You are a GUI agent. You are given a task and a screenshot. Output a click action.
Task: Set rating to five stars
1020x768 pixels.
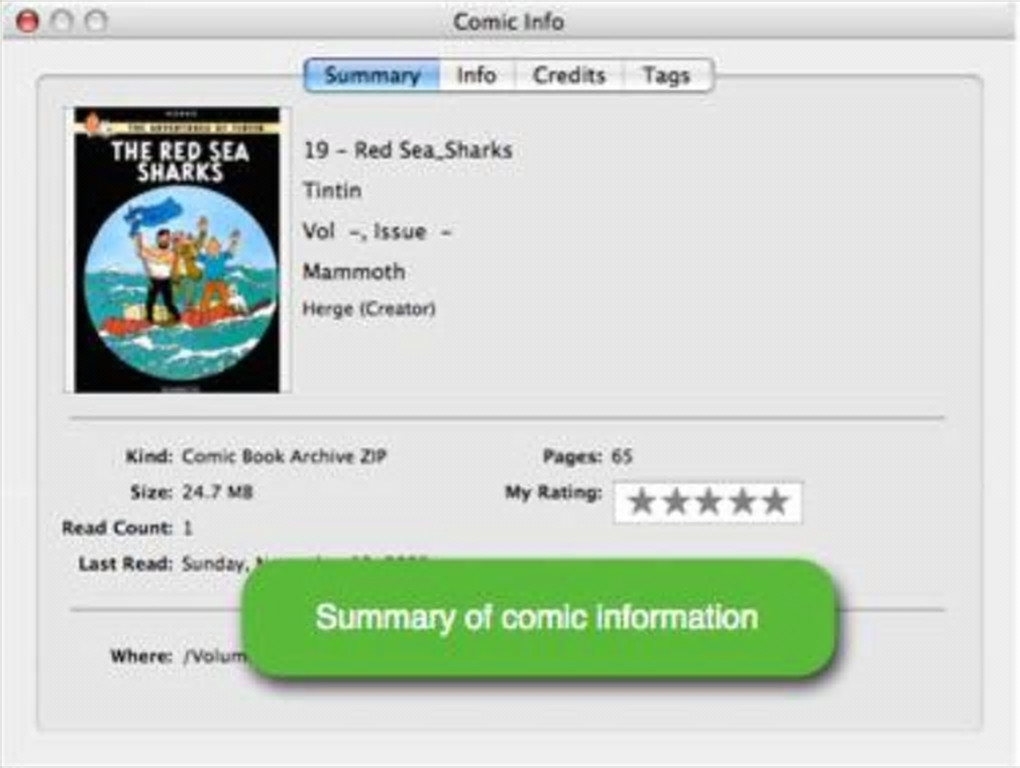coord(775,503)
